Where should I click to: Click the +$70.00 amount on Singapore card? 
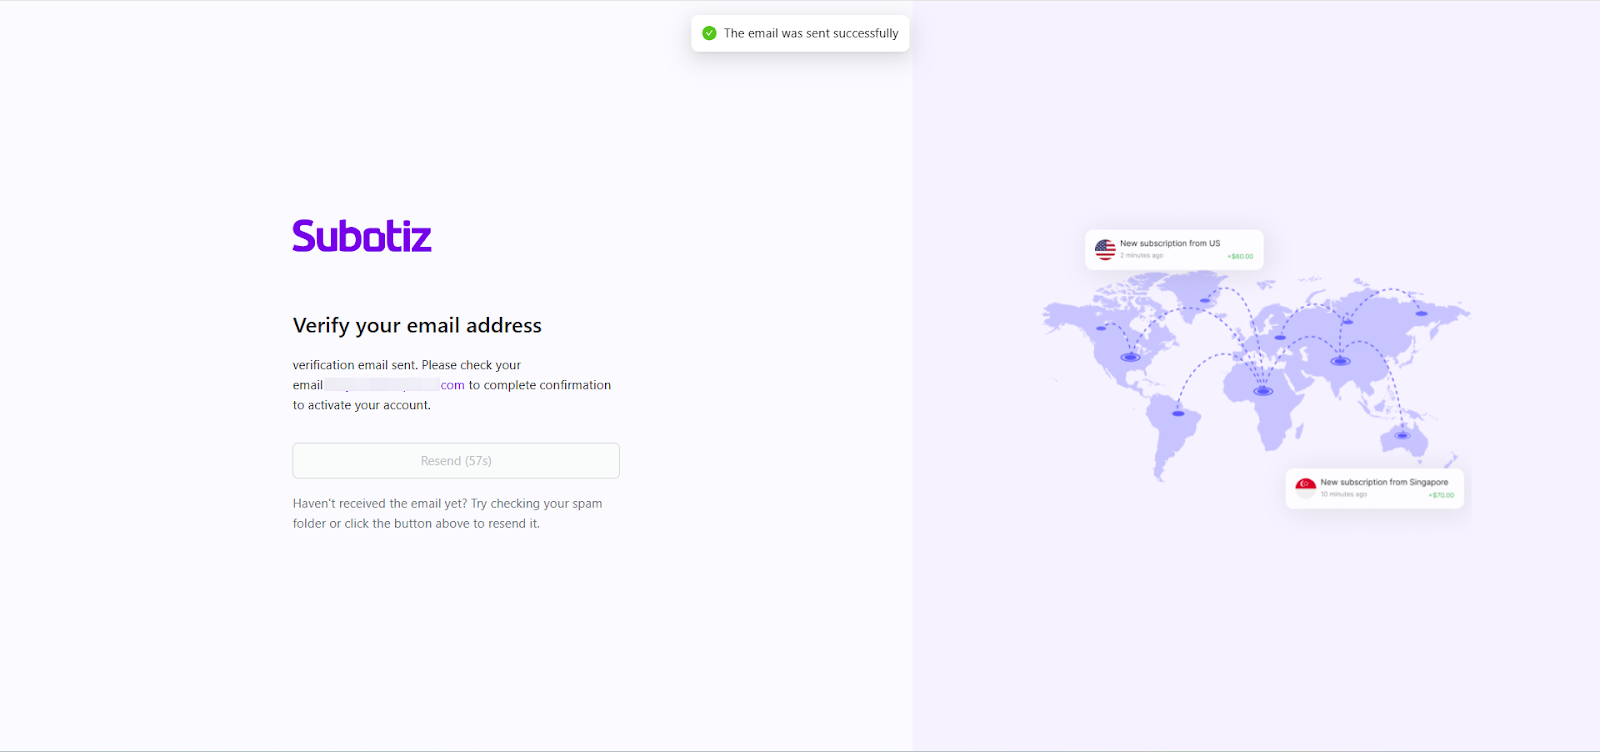click(x=1441, y=495)
